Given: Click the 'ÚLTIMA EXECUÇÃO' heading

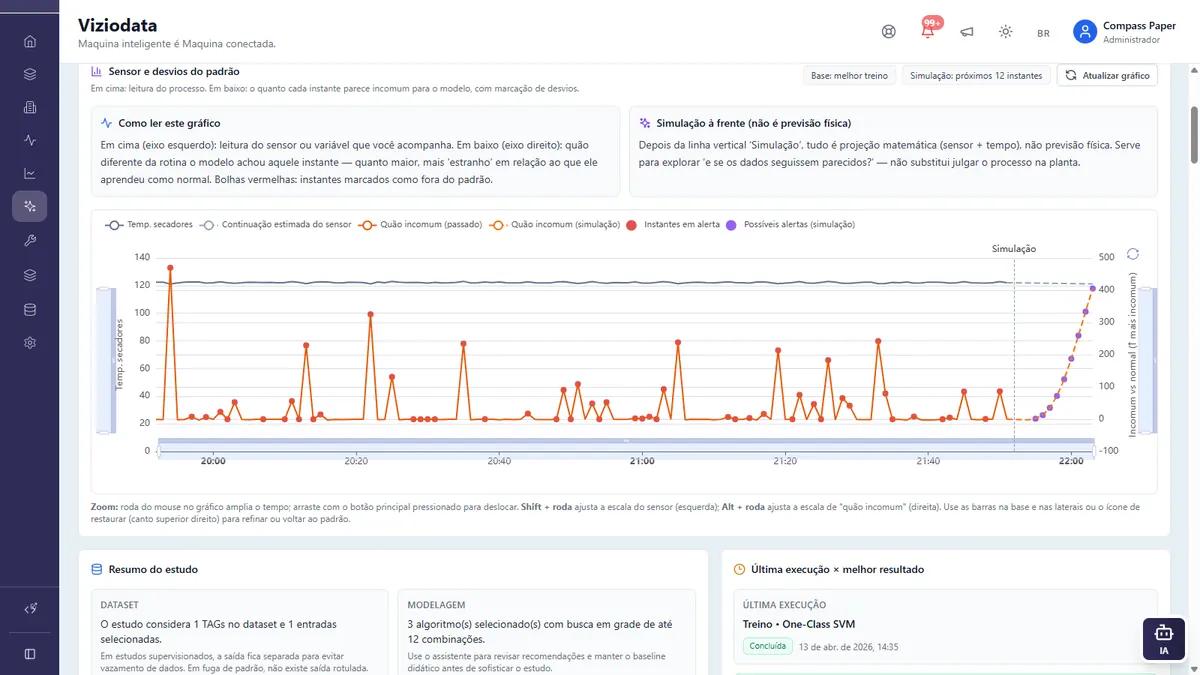Looking at the screenshot, I should 784,605.
